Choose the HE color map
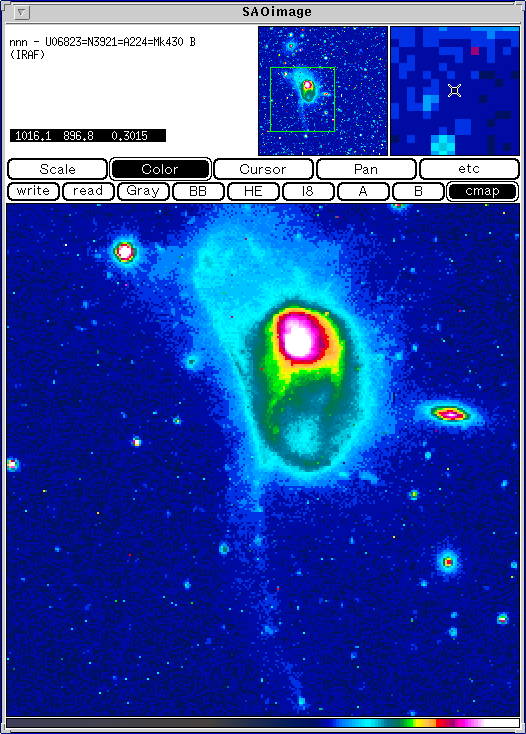 pyautogui.click(x=253, y=191)
